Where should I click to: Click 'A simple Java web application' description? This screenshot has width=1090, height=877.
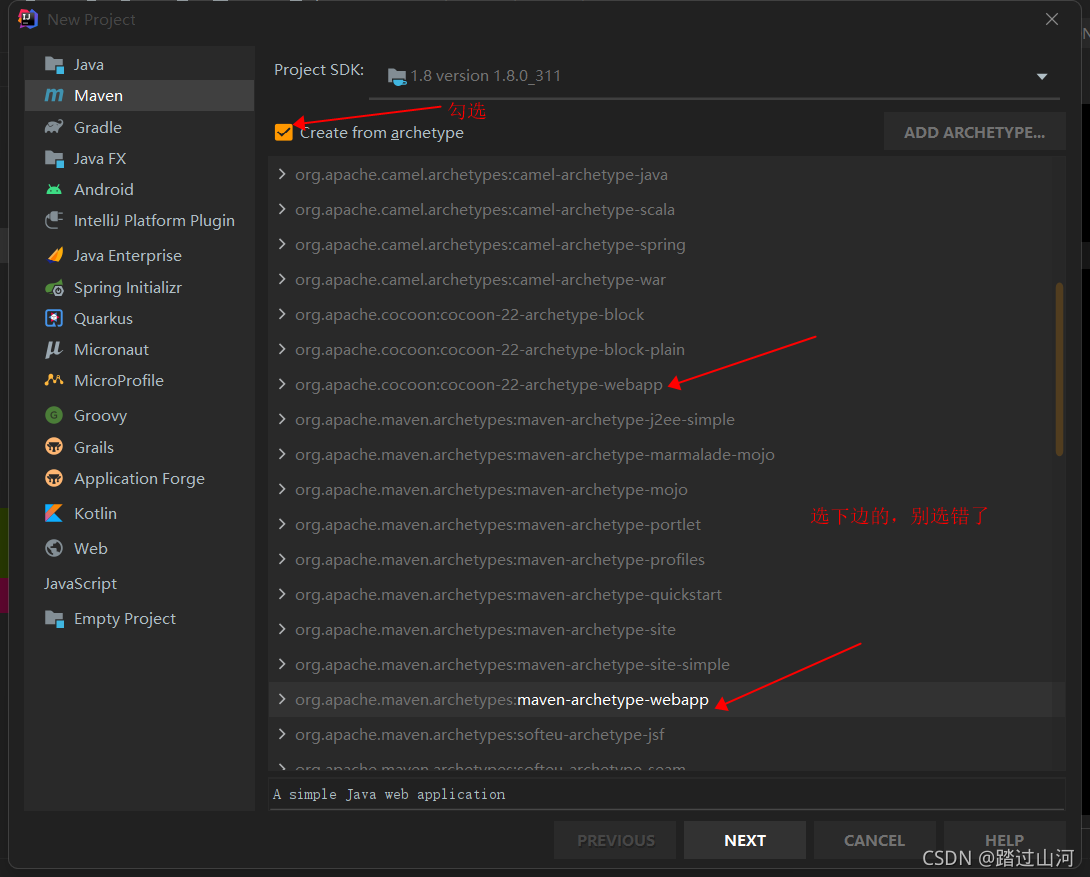coord(389,794)
